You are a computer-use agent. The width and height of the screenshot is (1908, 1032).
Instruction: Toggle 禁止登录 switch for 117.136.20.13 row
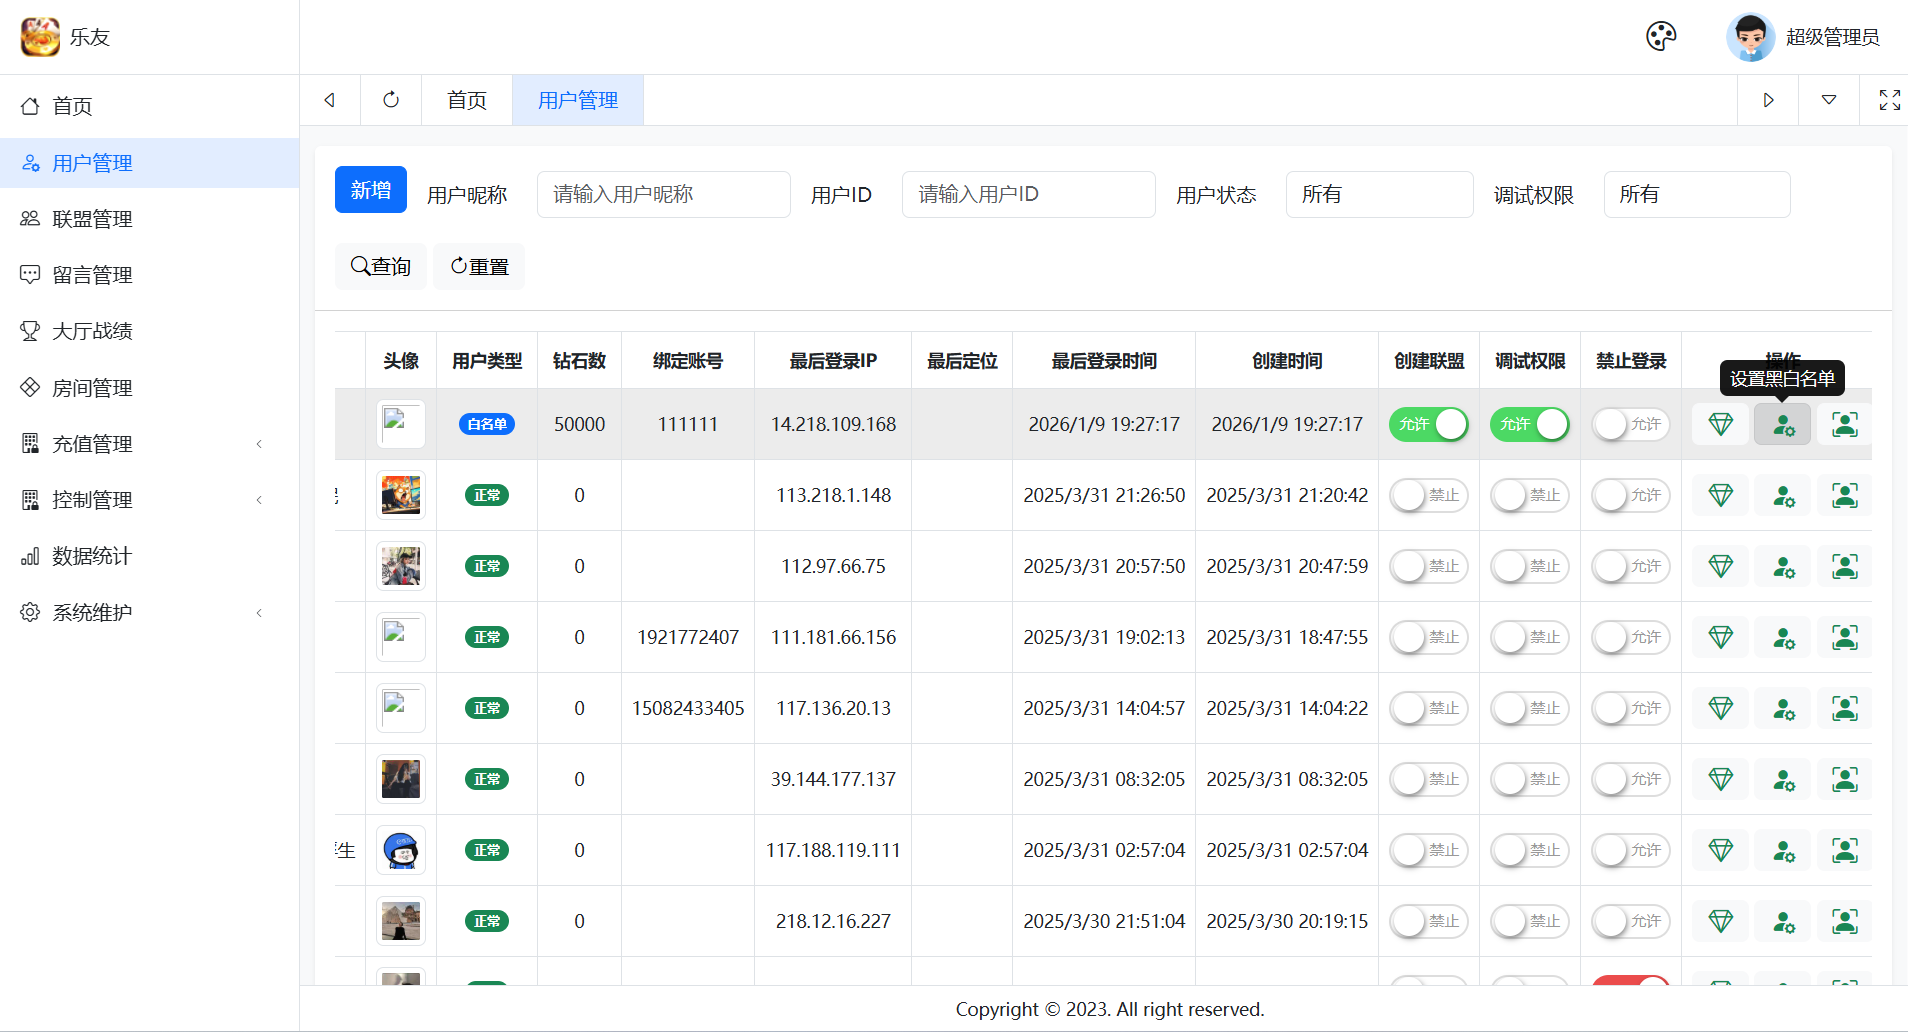pyautogui.click(x=1630, y=708)
